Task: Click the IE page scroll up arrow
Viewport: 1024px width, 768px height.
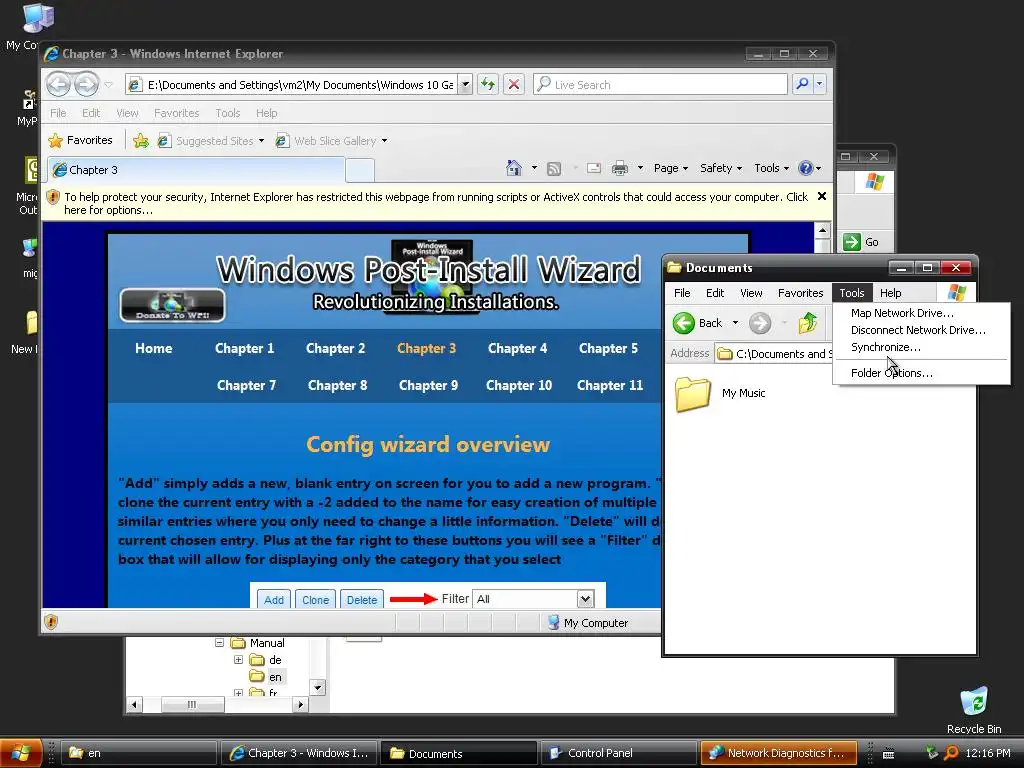Action: (x=822, y=231)
